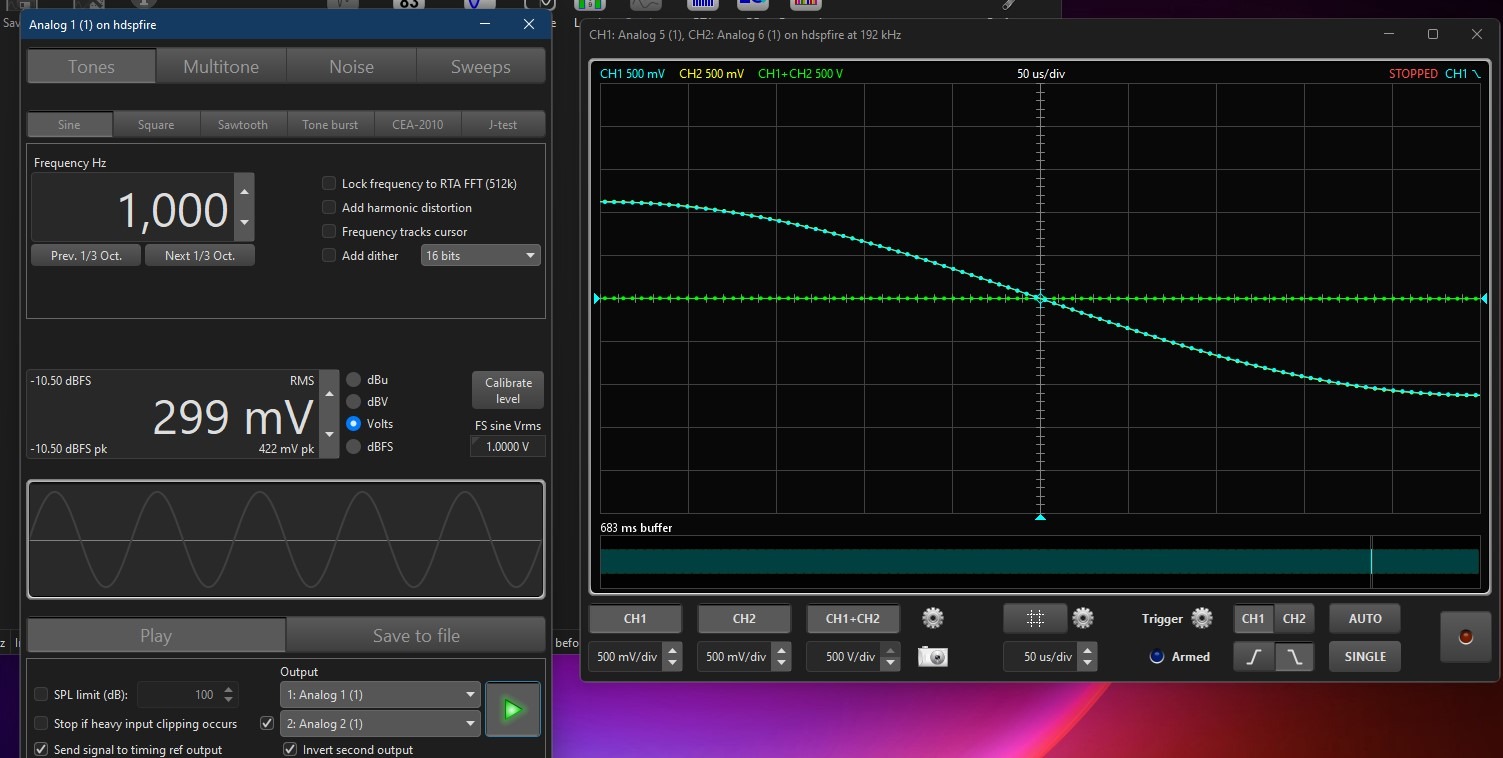Open the 1: Analog 1 (1) output dropdown

click(380, 694)
